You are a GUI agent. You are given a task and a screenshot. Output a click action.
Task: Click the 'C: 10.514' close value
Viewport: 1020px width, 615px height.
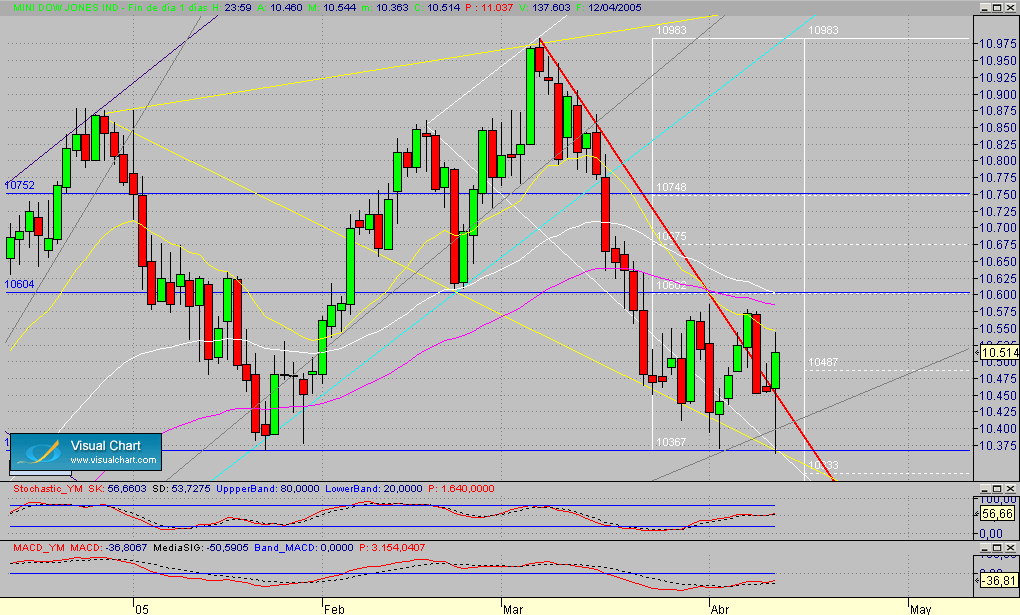437,8
